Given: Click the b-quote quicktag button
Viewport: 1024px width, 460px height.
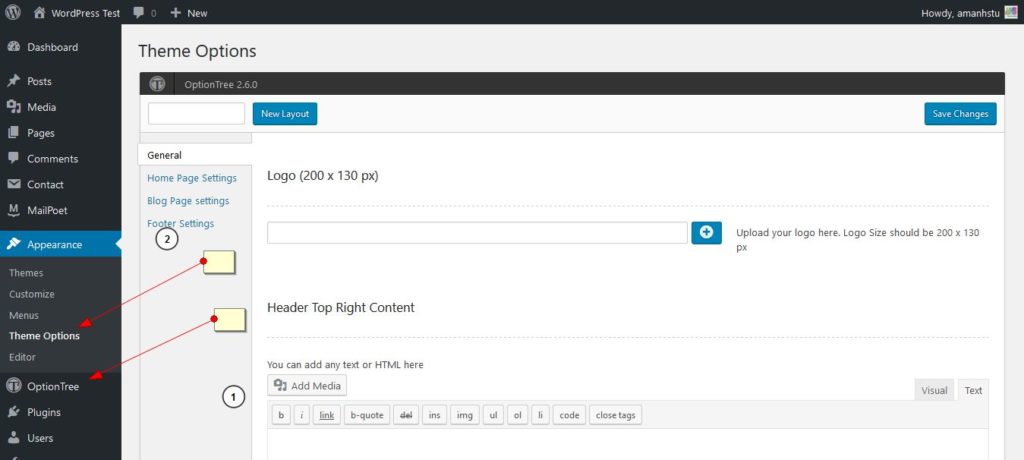Looking at the screenshot, I should 367,415.
